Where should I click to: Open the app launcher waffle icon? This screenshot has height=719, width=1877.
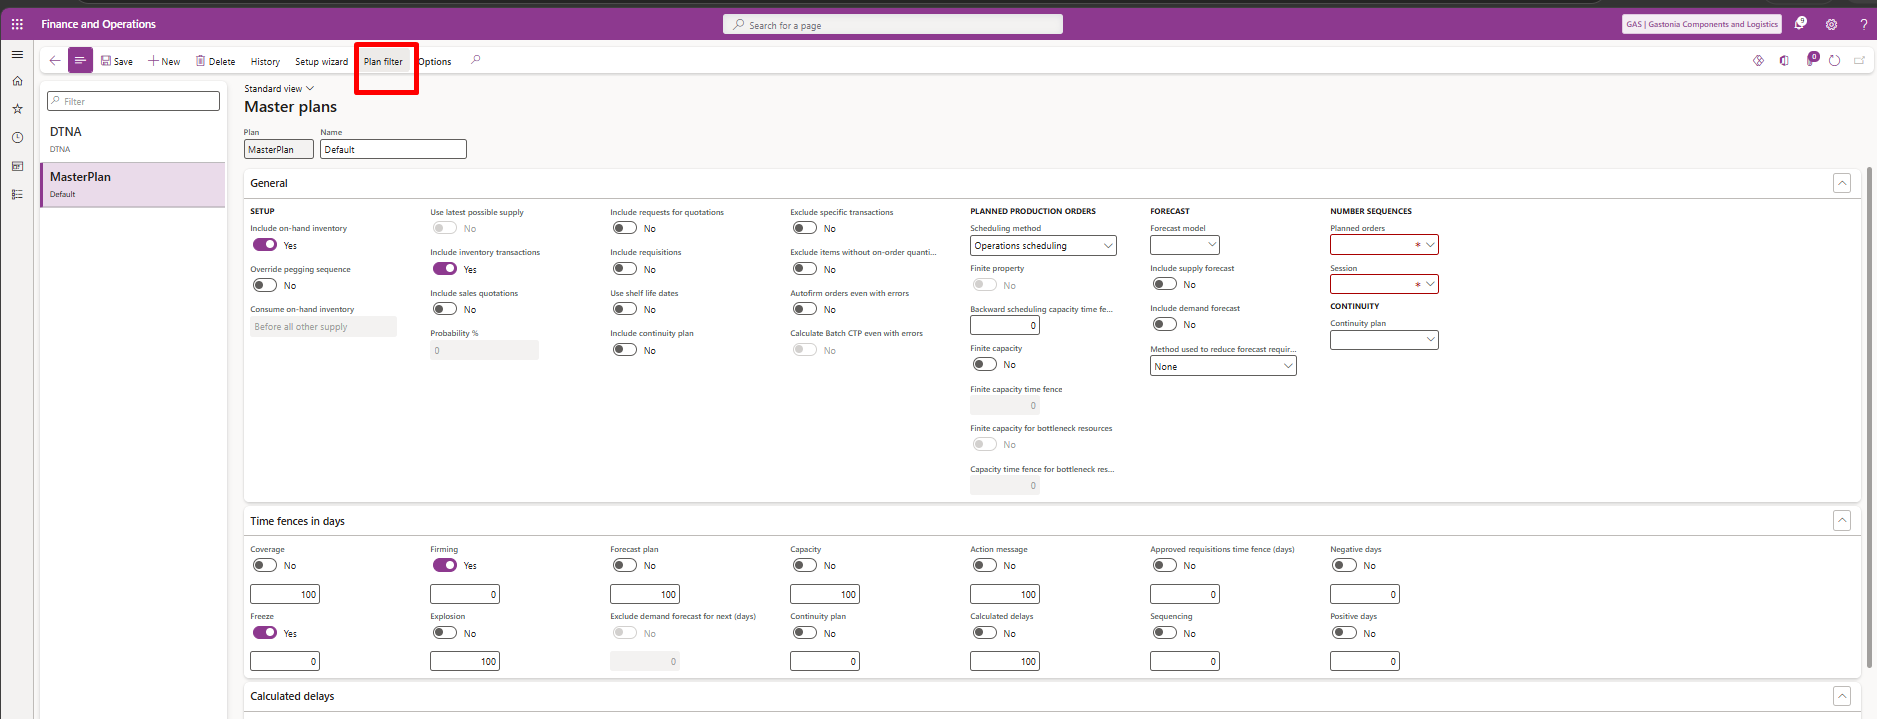17,24
